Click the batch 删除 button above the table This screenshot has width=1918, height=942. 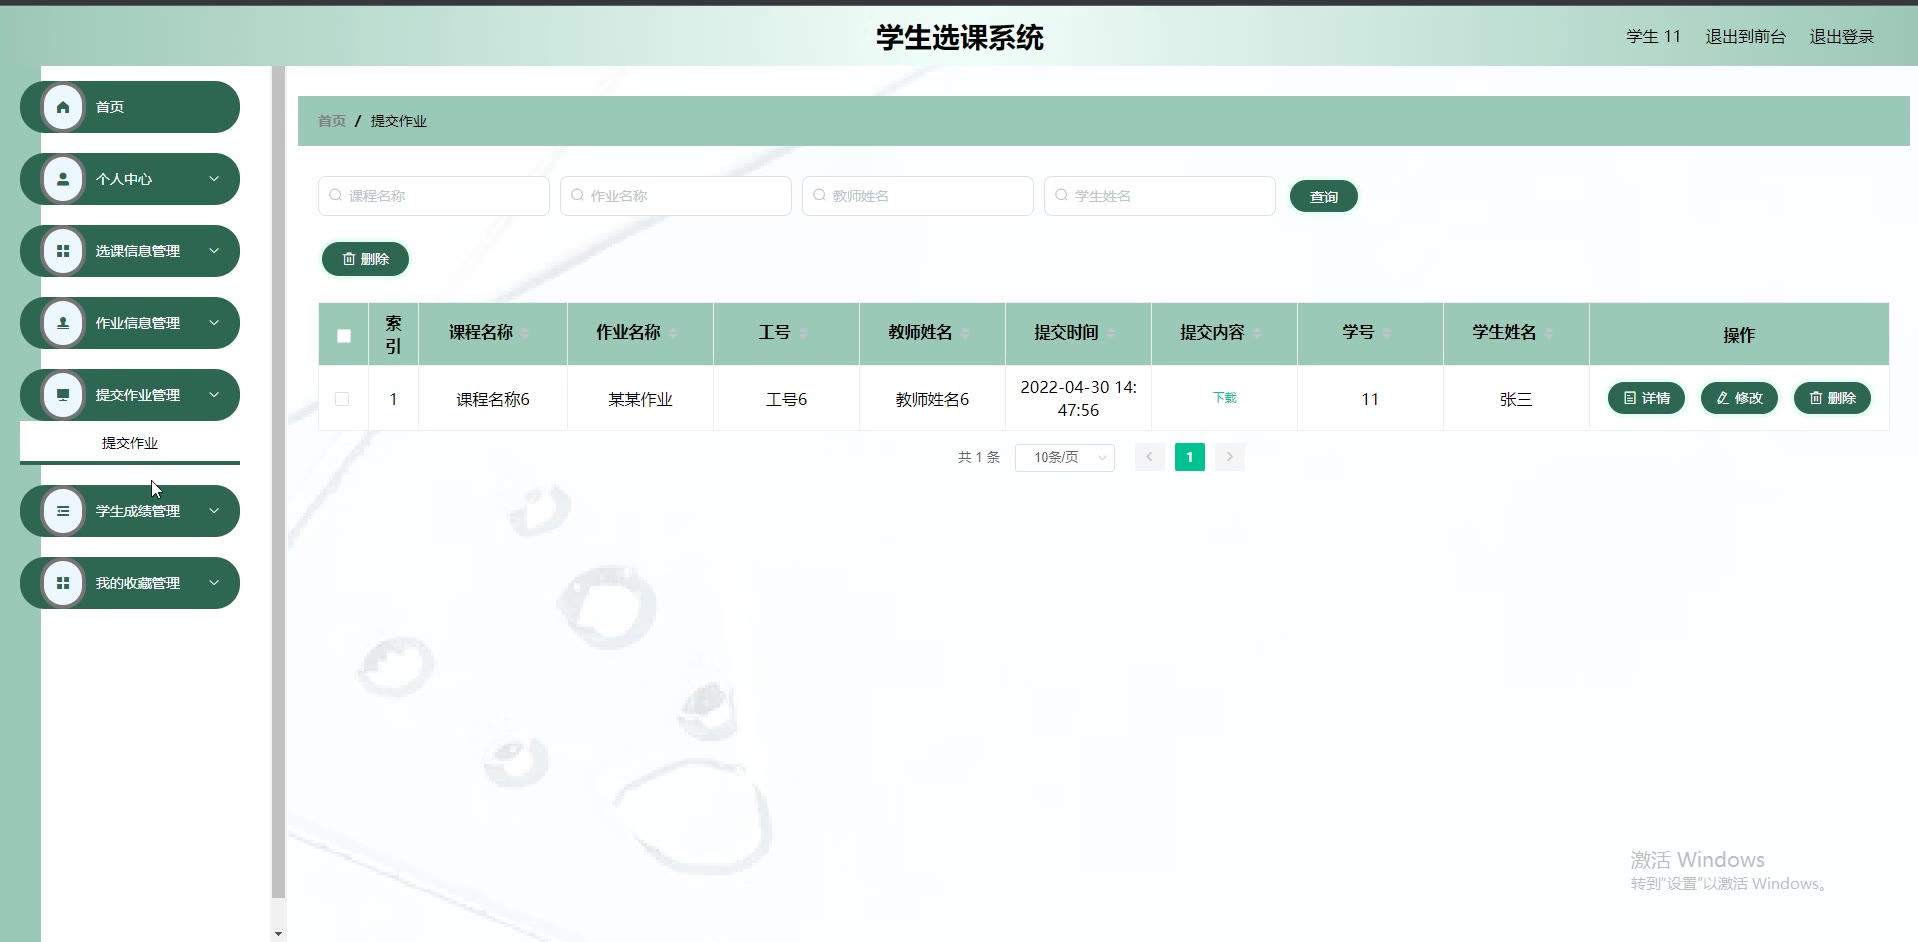click(365, 259)
